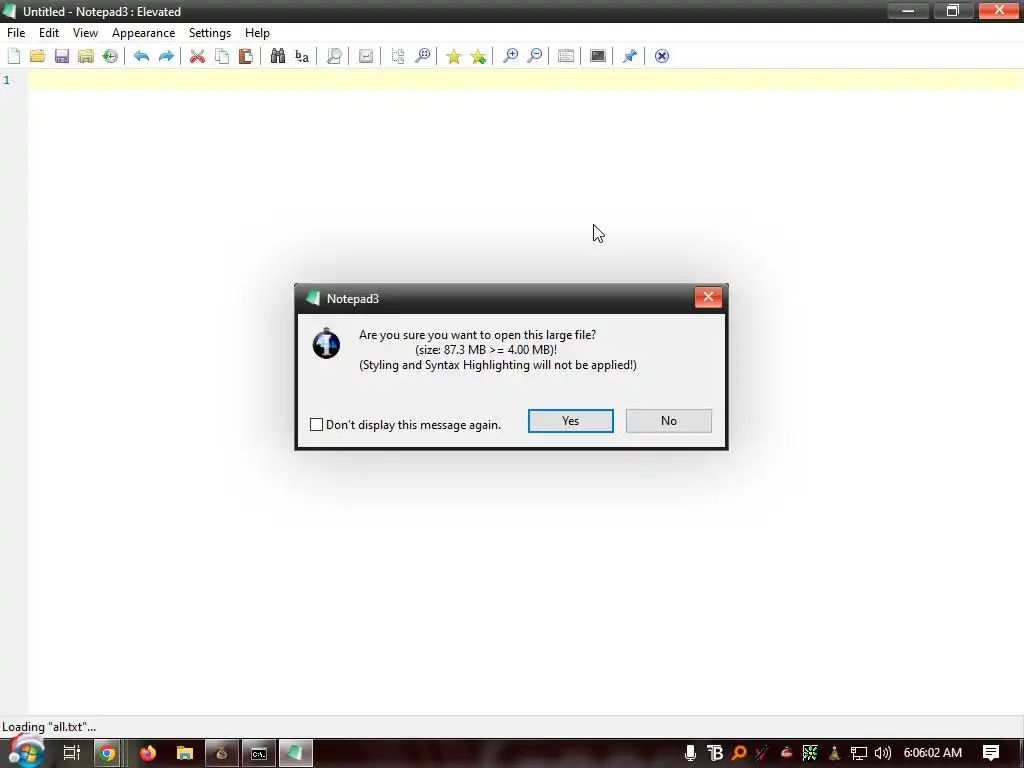Viewport: 1024px width, 768px height.
Task: Open the Edit menu
Action: point(49,33)
